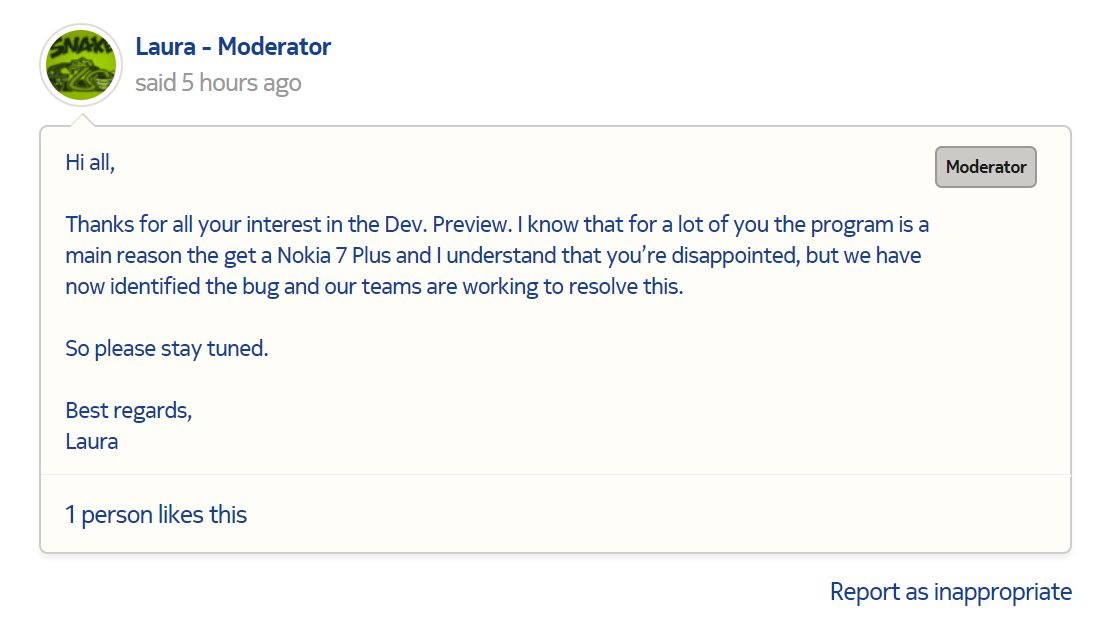Click the speech bubble pointer under the avatar
Image resolution: width=1111 pixels, height=631 pixels.
click(83, 121)
